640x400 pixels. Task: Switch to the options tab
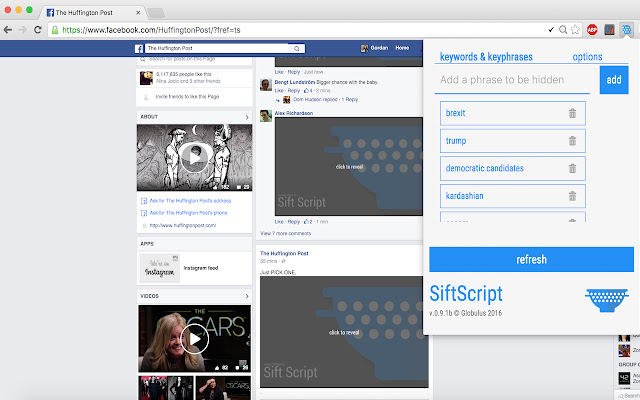(x=587, y=57)
